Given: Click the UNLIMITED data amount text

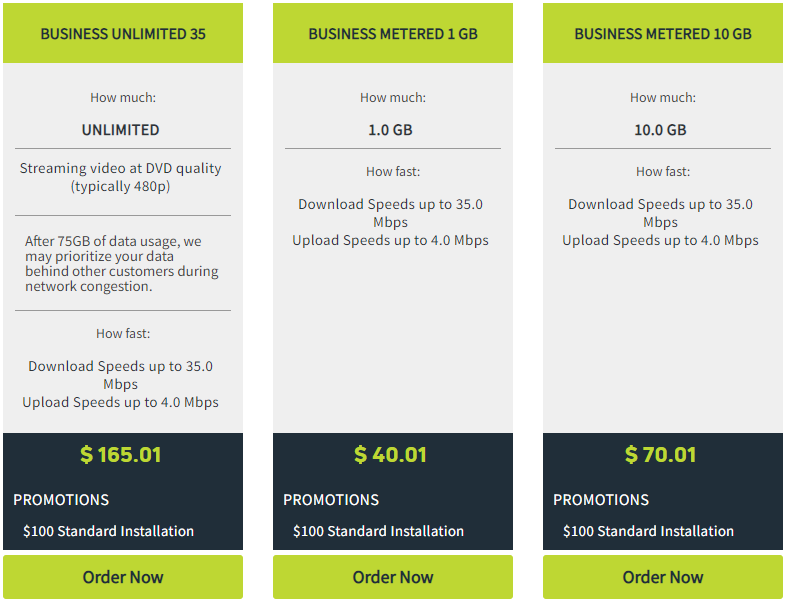Looking at the screenshot, I should (x=121, y=130).
